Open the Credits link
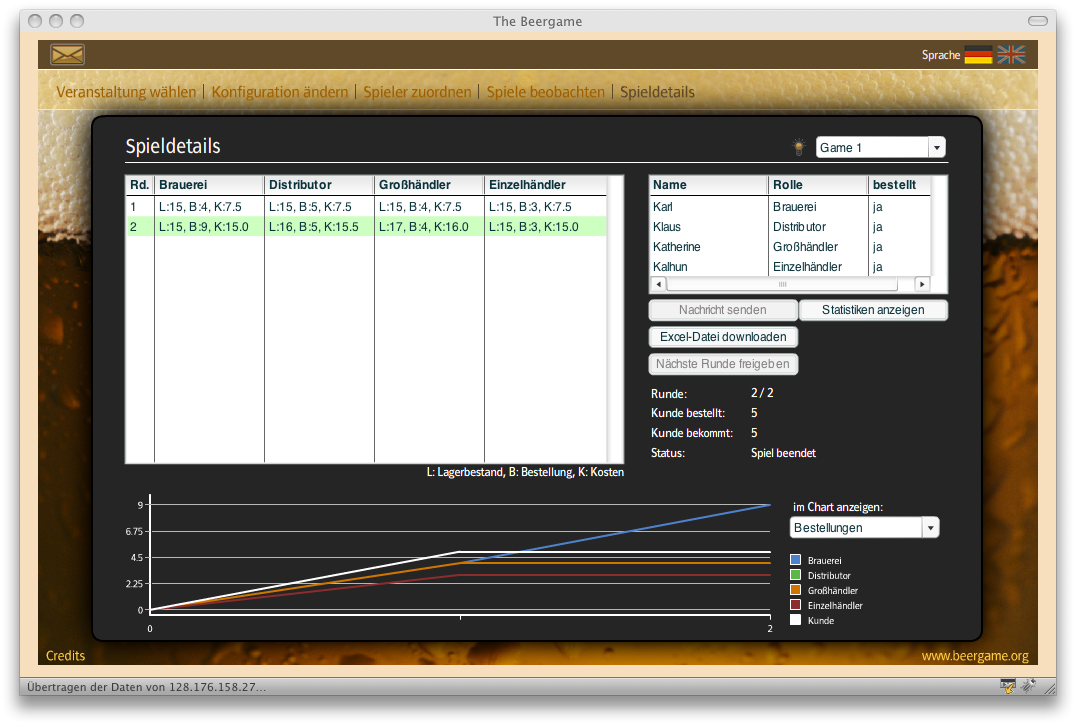This screenshot has height=725, width=1076. pos(65,656)
